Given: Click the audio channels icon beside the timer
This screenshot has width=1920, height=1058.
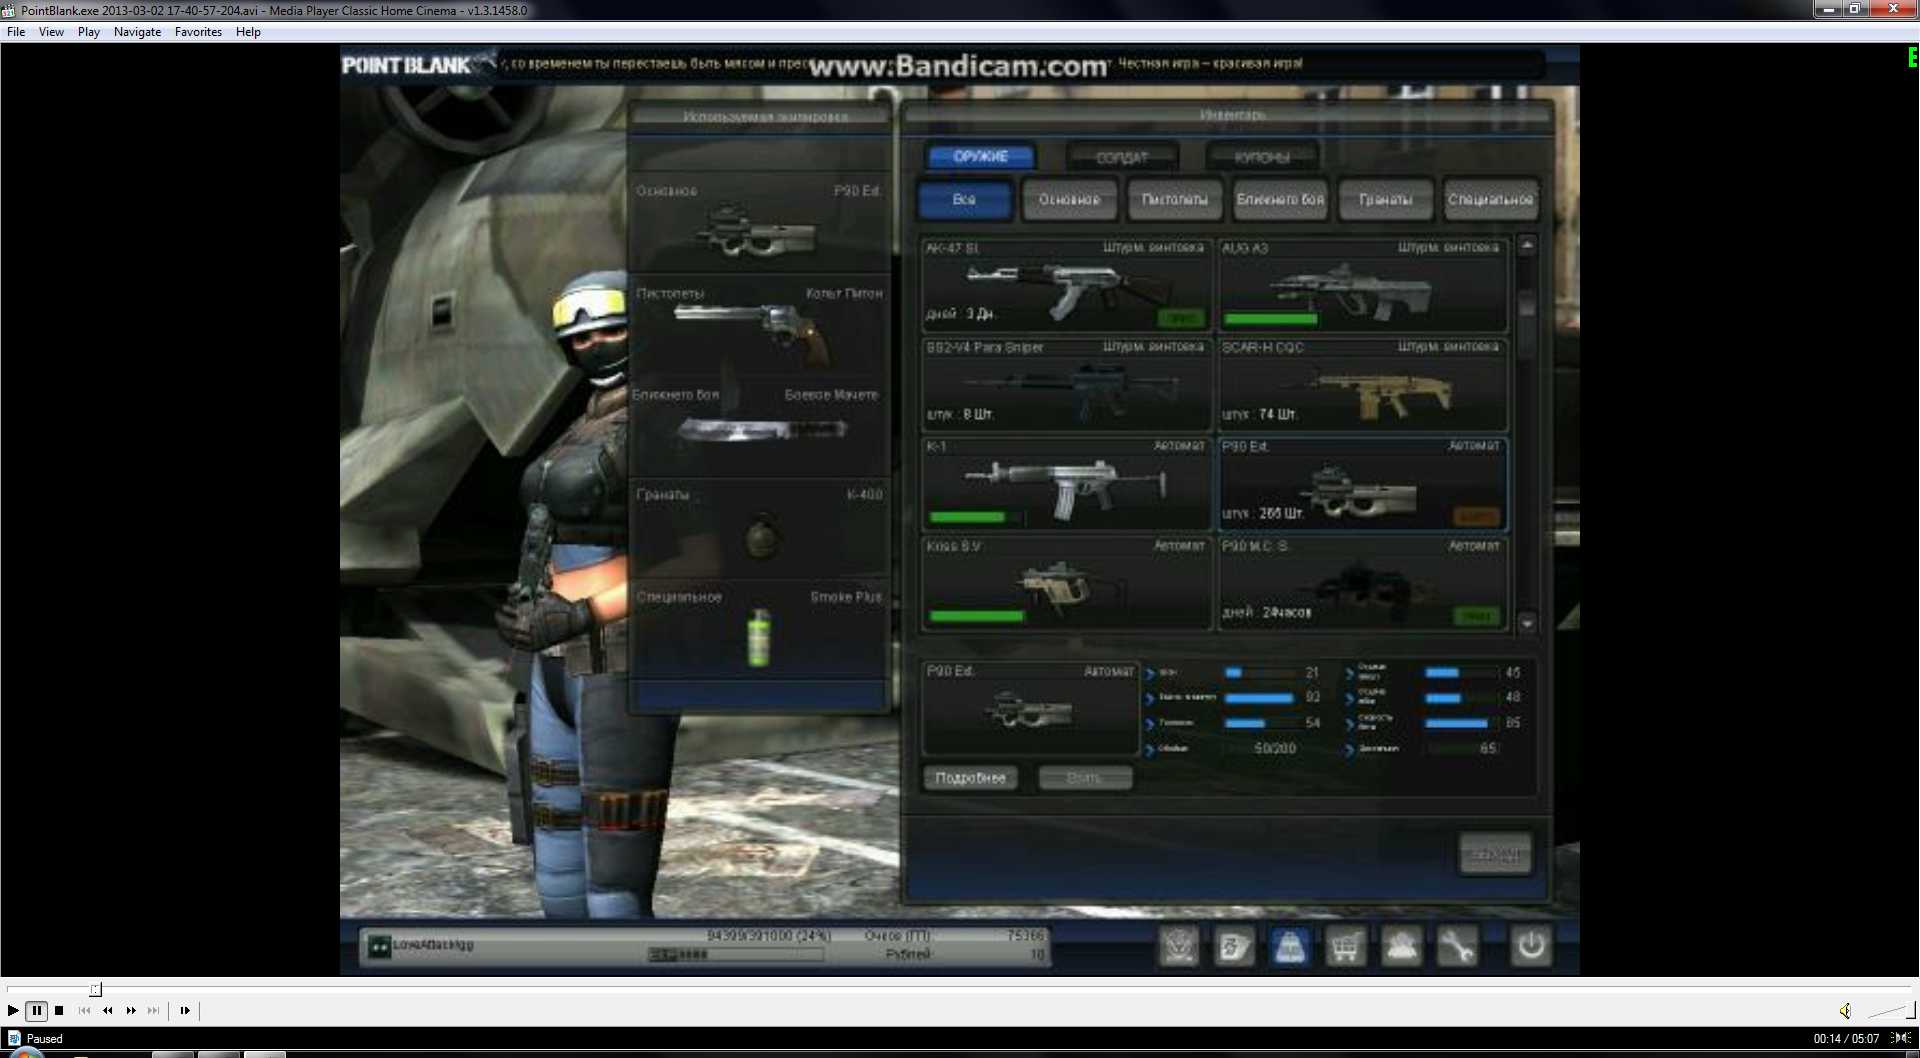Looking at the screenshot, I should click(1900, 1038).
